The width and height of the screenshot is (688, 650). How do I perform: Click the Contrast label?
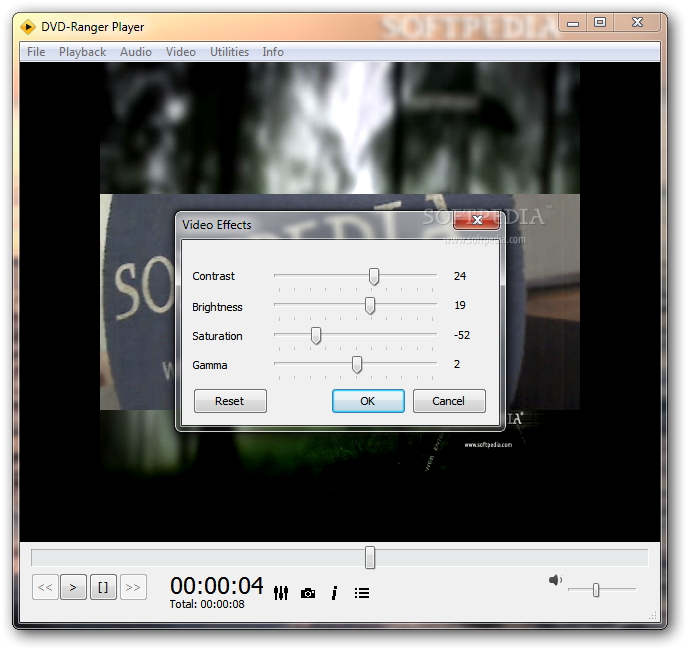tap(214, 276)
